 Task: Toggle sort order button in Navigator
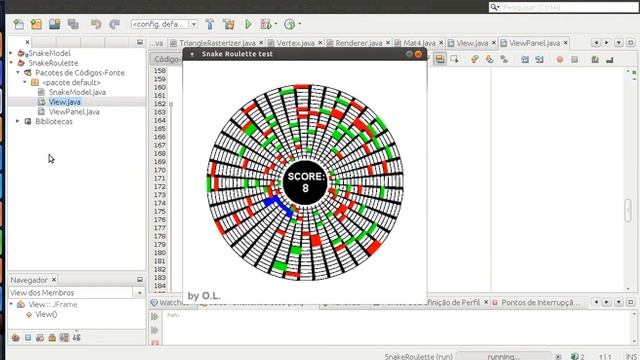point(76,338)
